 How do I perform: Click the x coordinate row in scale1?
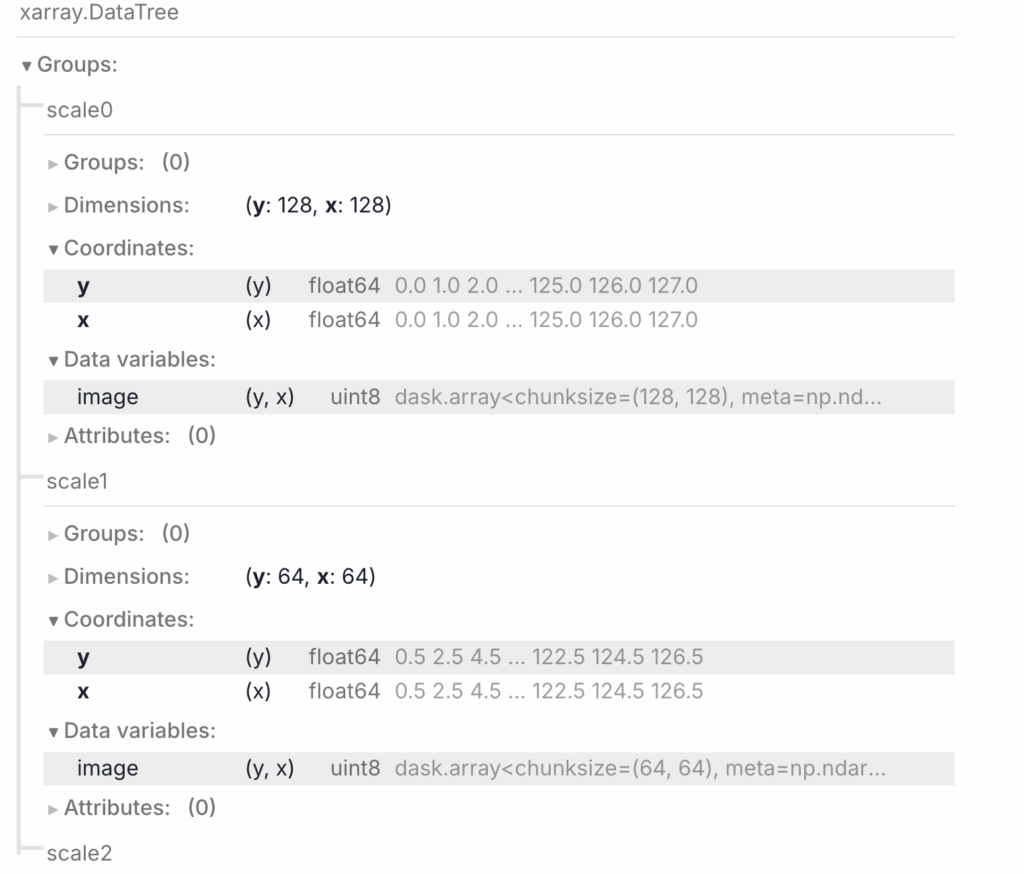83,691
